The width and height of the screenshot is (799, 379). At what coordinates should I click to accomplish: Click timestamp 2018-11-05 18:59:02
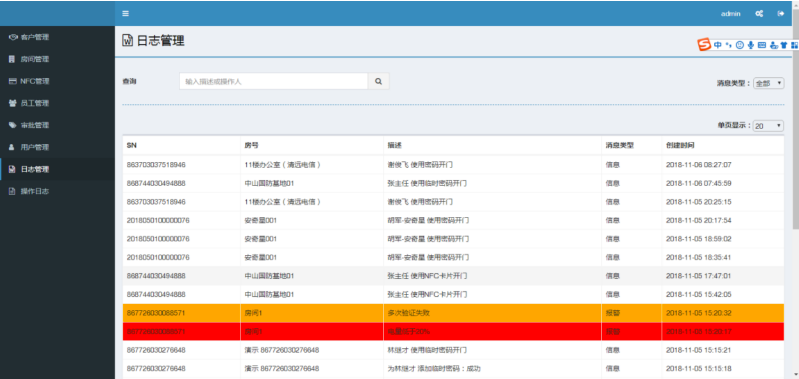tap(699, 238)
